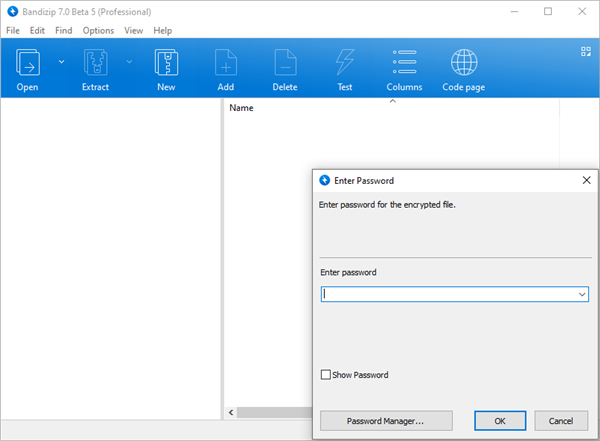Select the Code page globe icon
Viewport: 600px width, 441px height.
464,64
